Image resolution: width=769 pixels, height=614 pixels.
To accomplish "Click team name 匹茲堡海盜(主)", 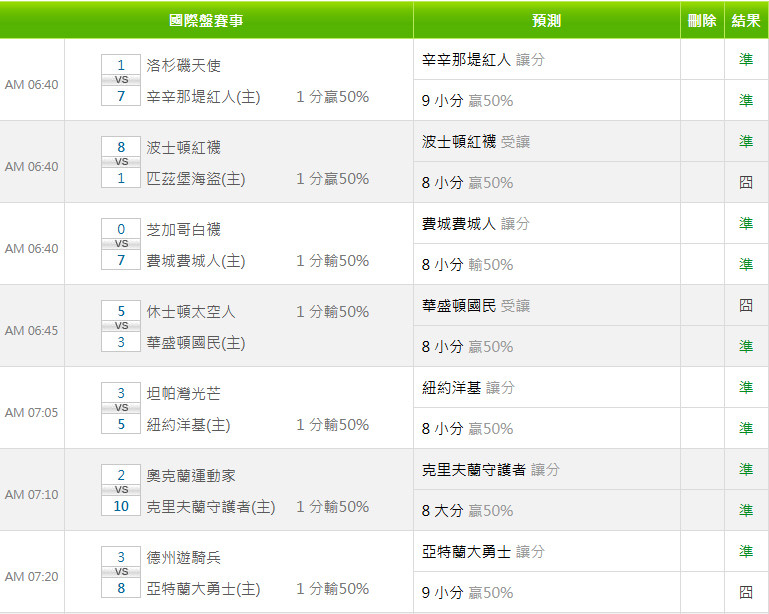I will pos(196,179).
